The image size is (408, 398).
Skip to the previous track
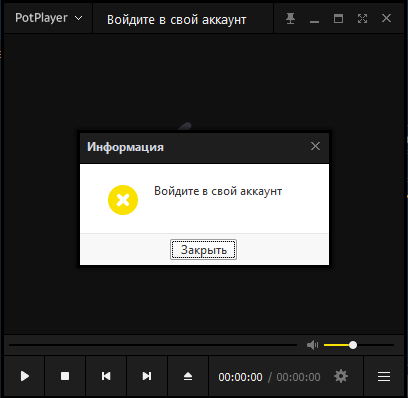coord(106,376)
